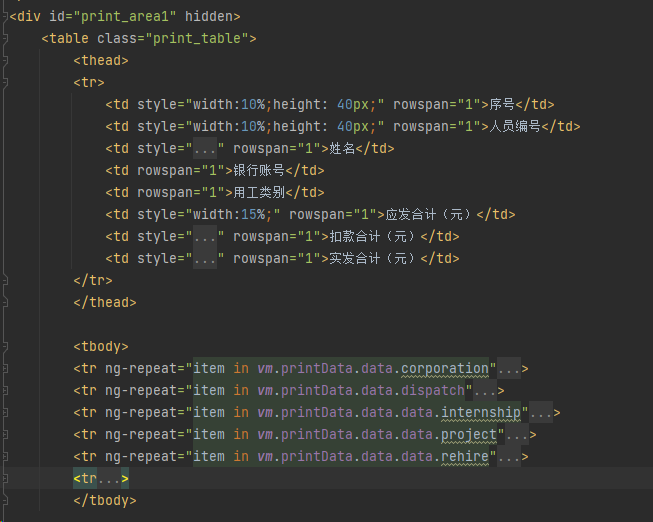Viewport: 653px width, 522px height.
Task: Toggle gutter fold marker on highlighted <tr...> line
Action: (x=5, y=478)
